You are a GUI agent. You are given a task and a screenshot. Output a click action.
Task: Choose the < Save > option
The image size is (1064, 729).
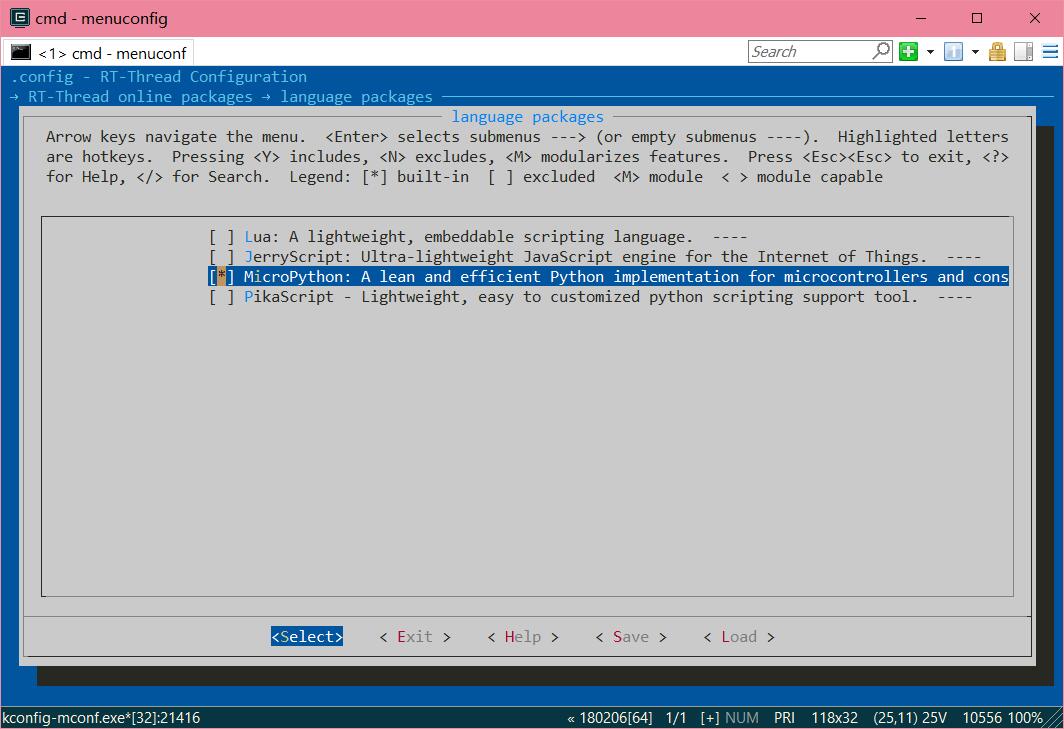pos(630,637)
